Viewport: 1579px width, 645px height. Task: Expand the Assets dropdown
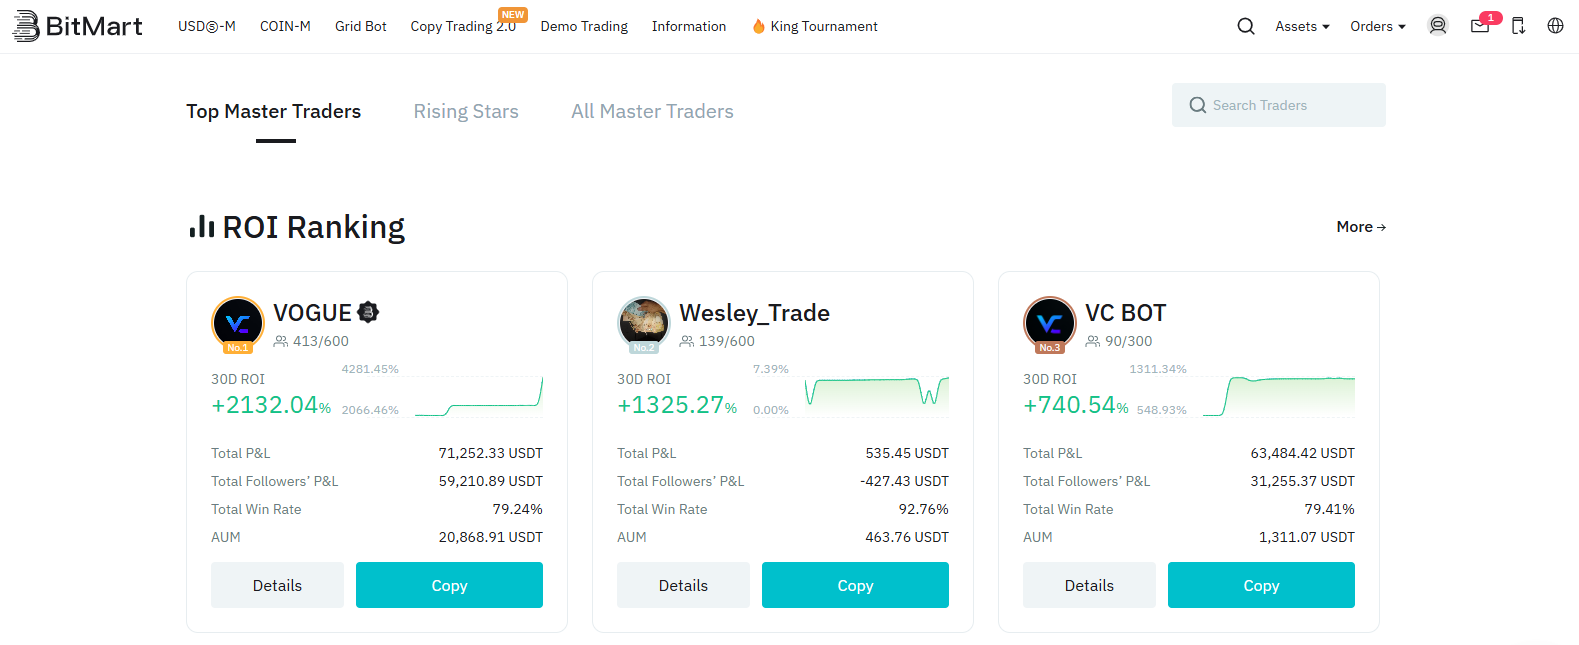[x=1302, y=26]
